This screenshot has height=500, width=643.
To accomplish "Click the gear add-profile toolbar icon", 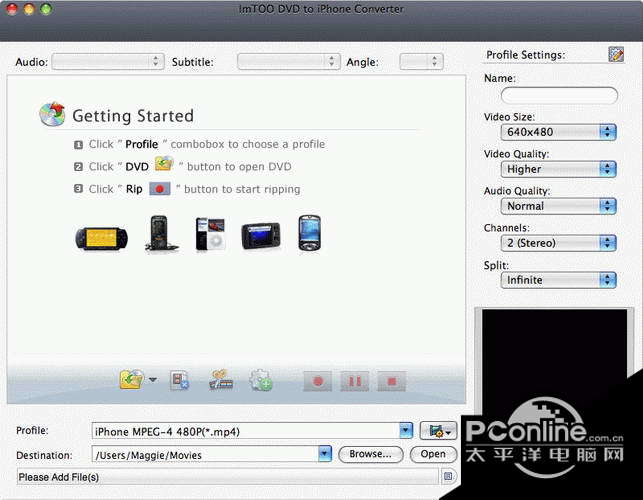I will point(261,380).
